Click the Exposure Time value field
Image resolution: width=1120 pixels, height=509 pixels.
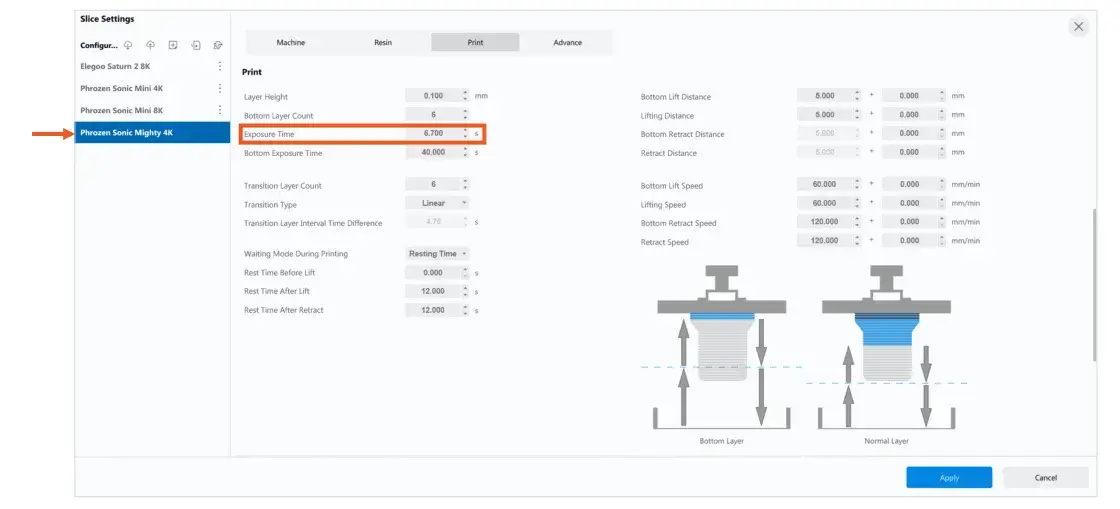point(432,134)
